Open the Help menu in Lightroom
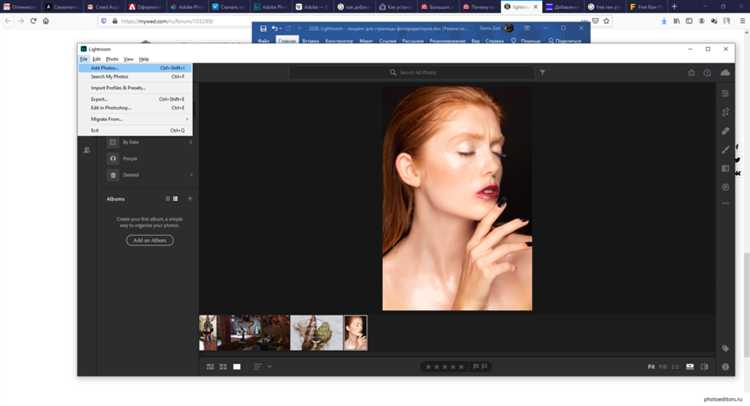This screenshot has width=750, height=406. pos(144,59)
